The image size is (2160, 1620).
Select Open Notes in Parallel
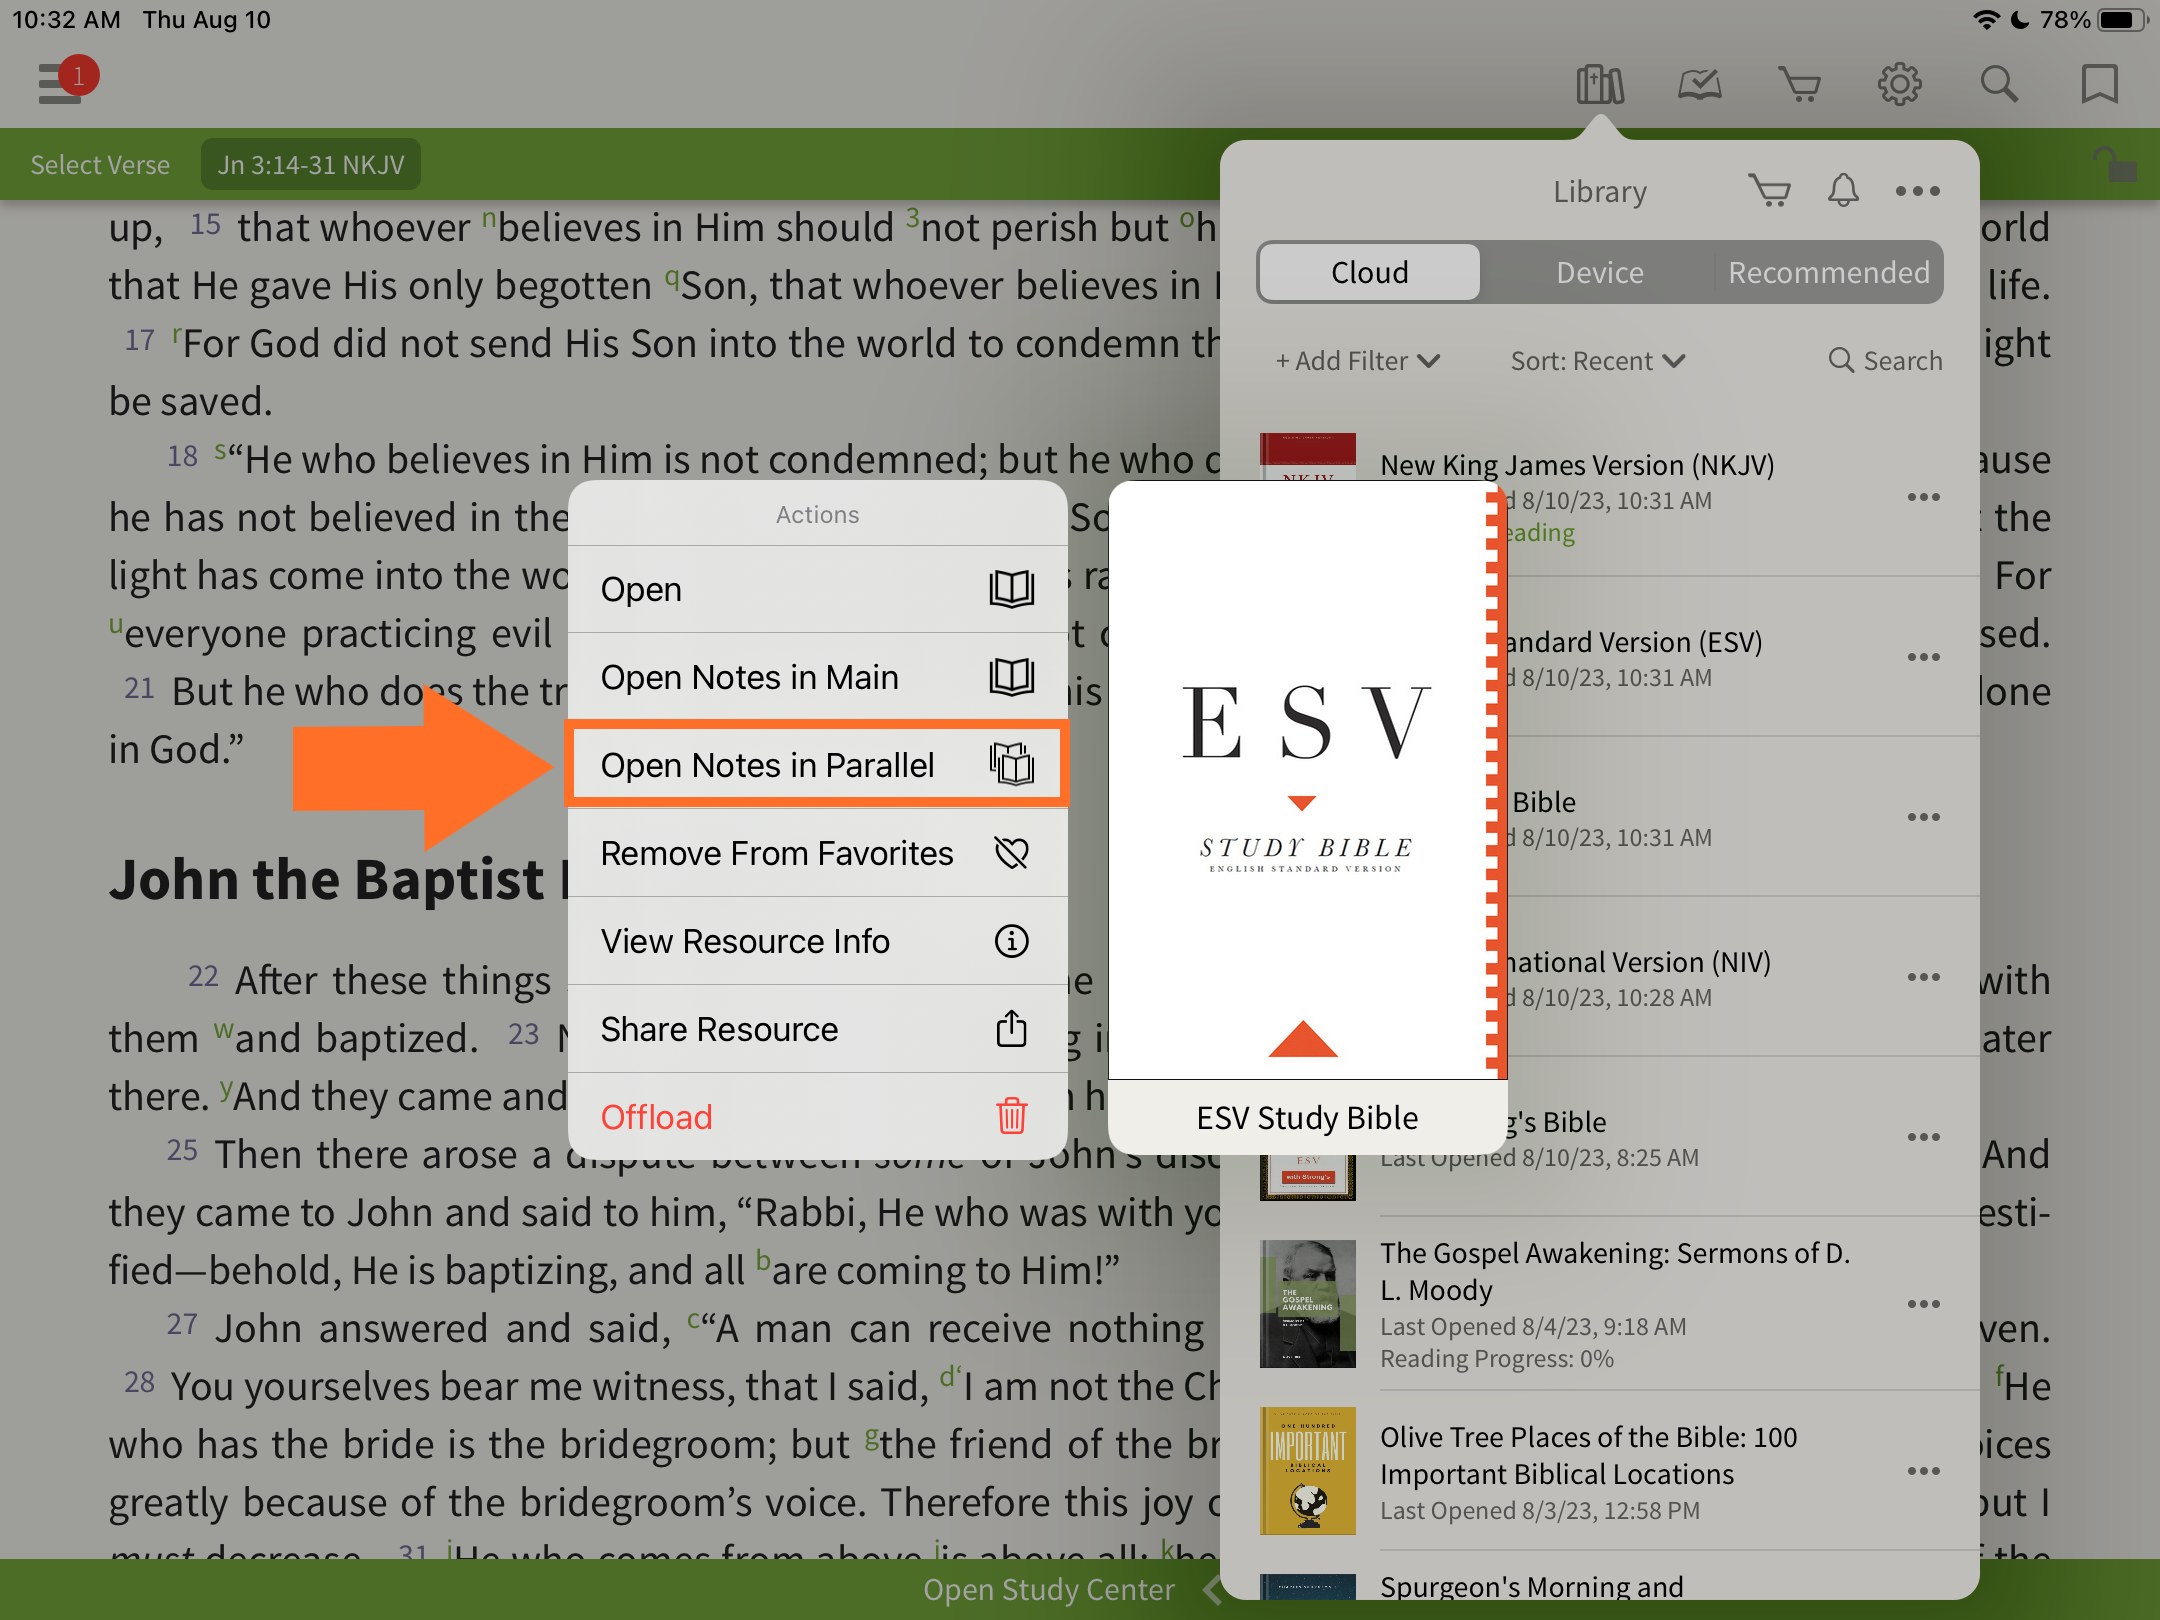pos(818,765)
